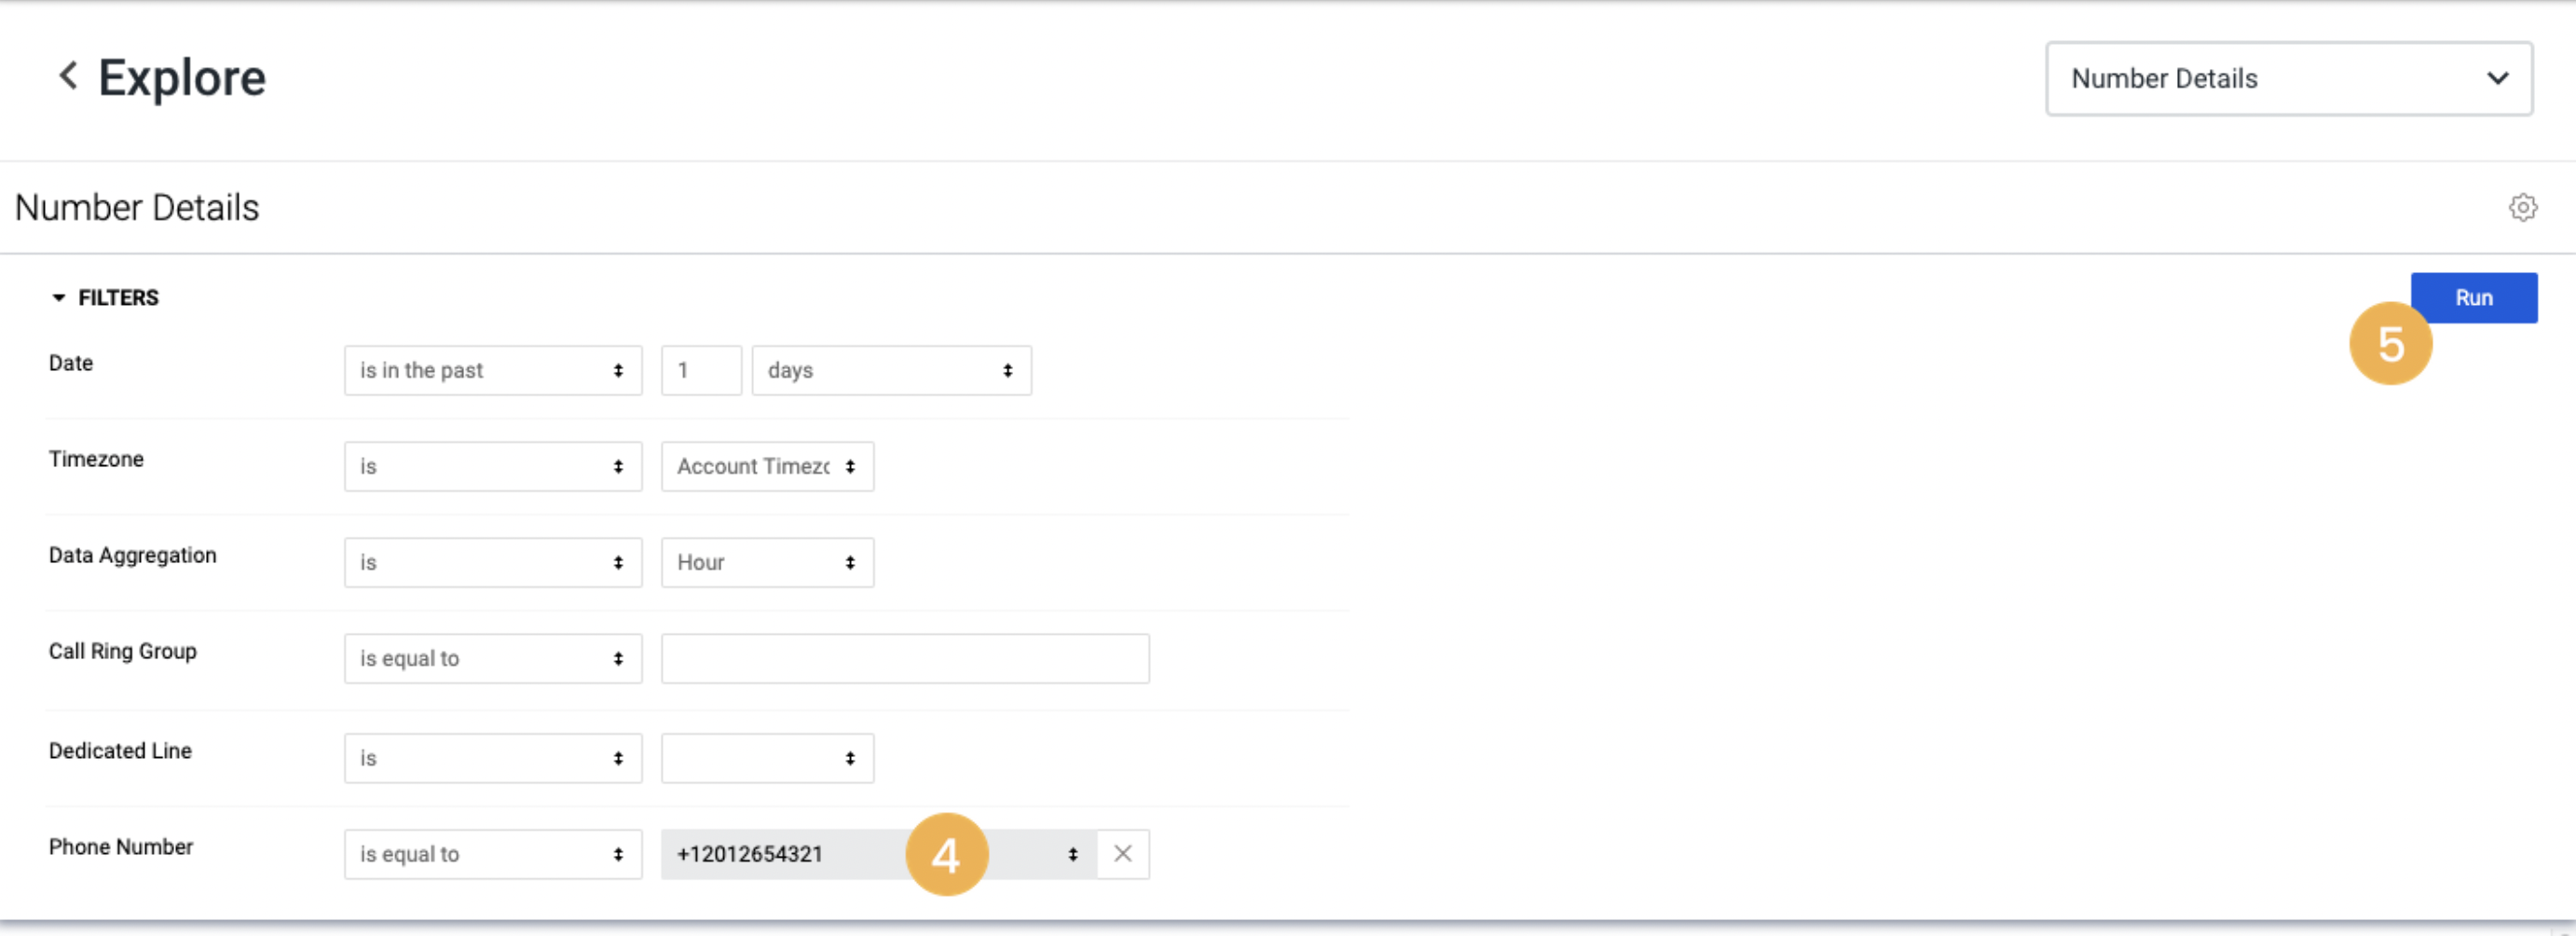Image resolution: width=2576 pixels, height=936 pixels.
Task: Click the sort arrows inside the days dropdown
Action: tap(1007, 370)
